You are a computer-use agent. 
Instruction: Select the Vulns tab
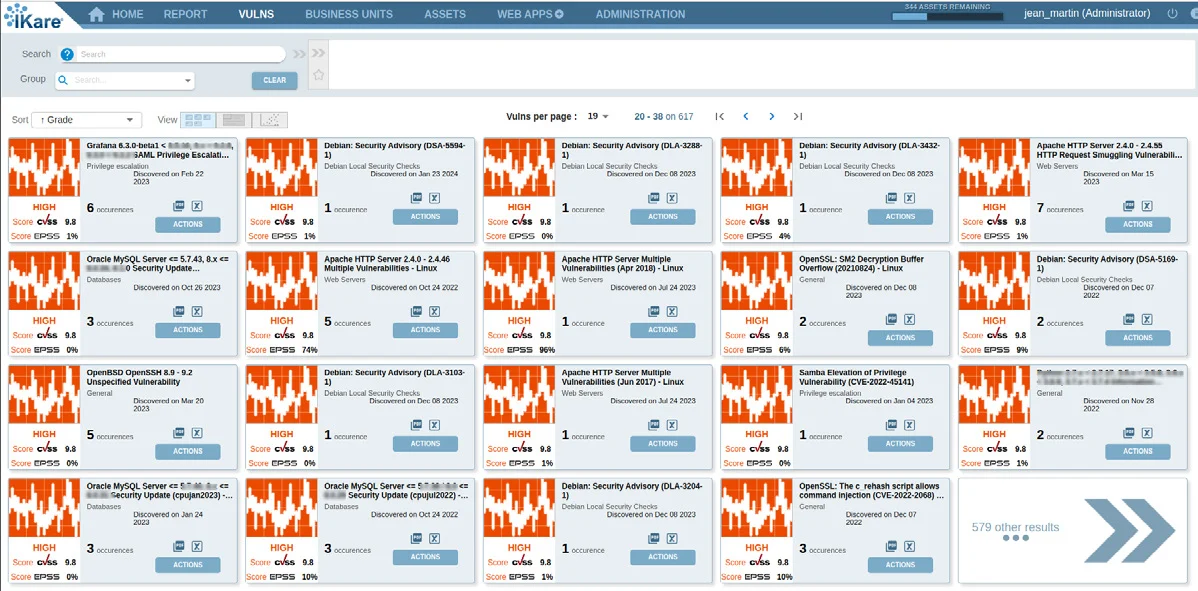(256, 14)
